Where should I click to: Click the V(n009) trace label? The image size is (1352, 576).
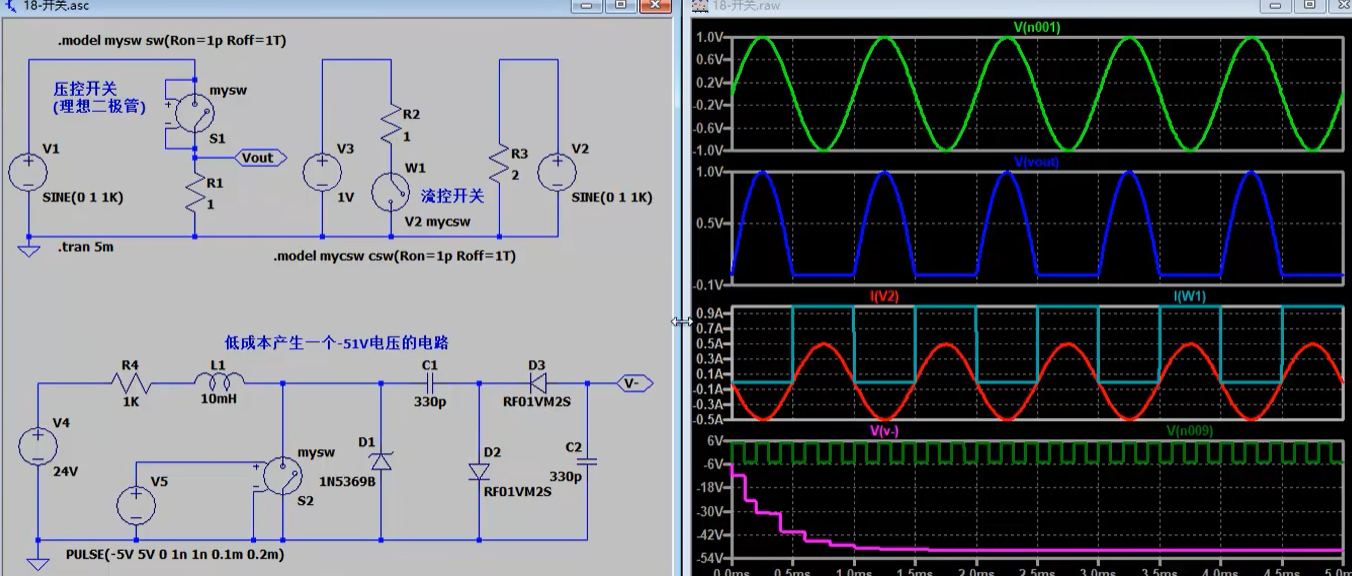[1190, 431]
